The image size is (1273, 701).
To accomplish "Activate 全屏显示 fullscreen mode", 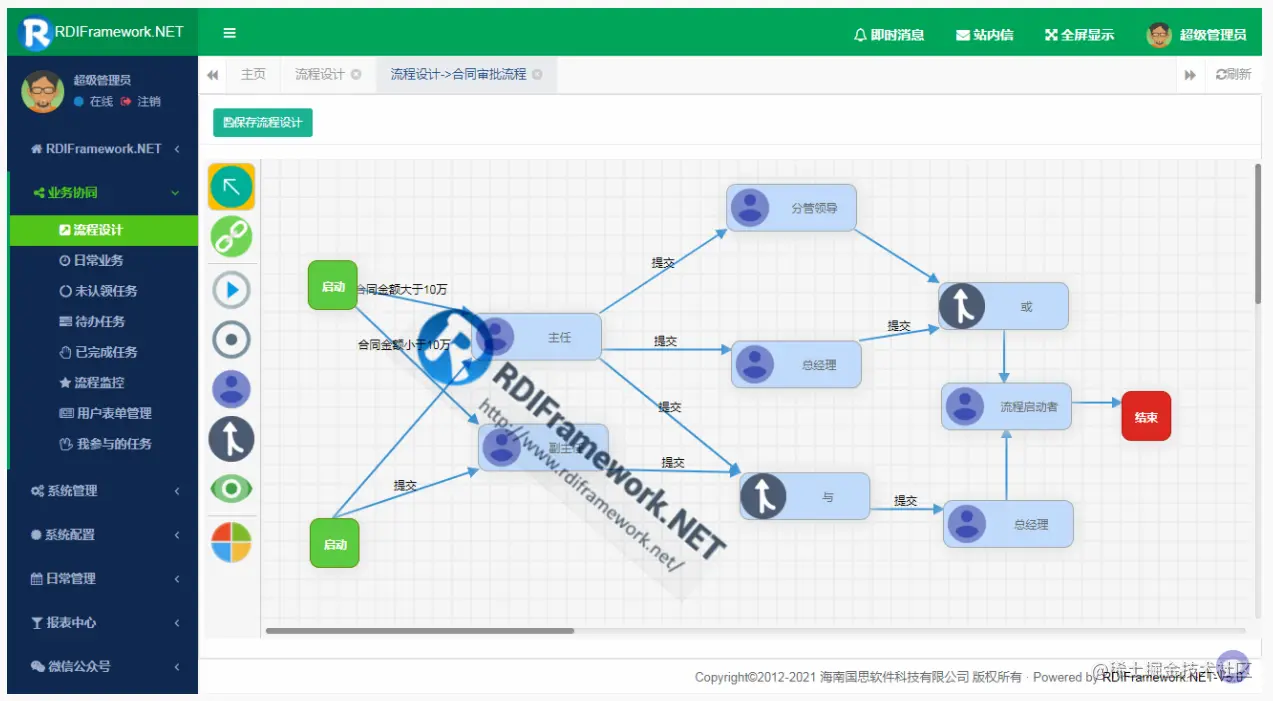I will point(1078,33).
